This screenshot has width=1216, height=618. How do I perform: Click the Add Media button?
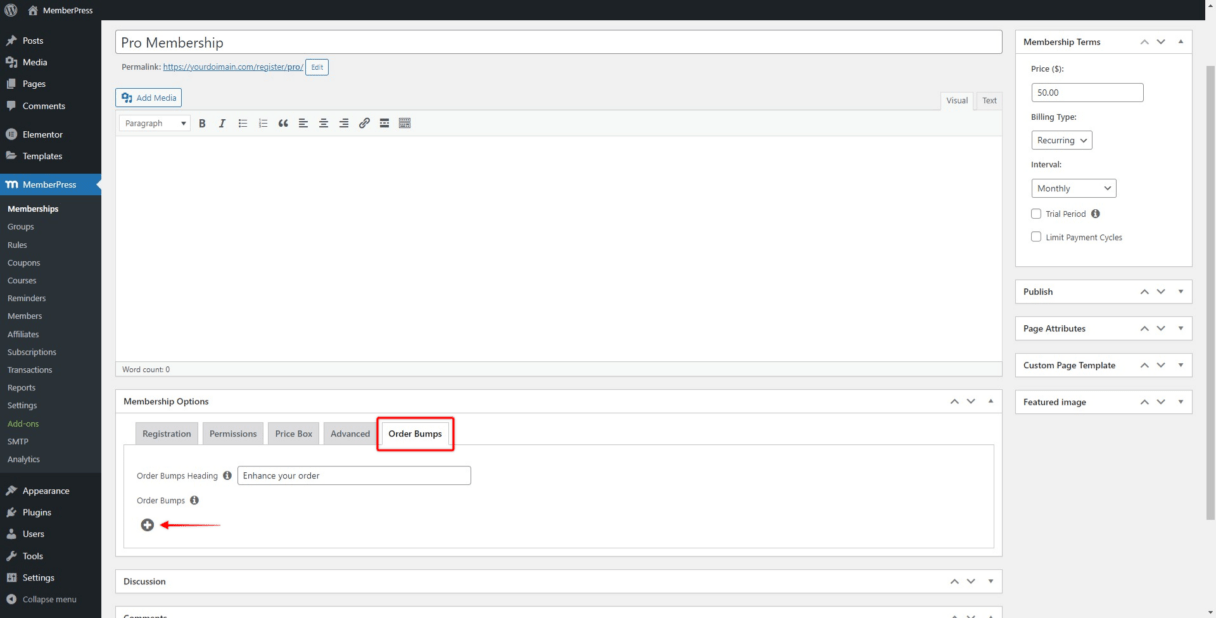[x=149, y=98]
